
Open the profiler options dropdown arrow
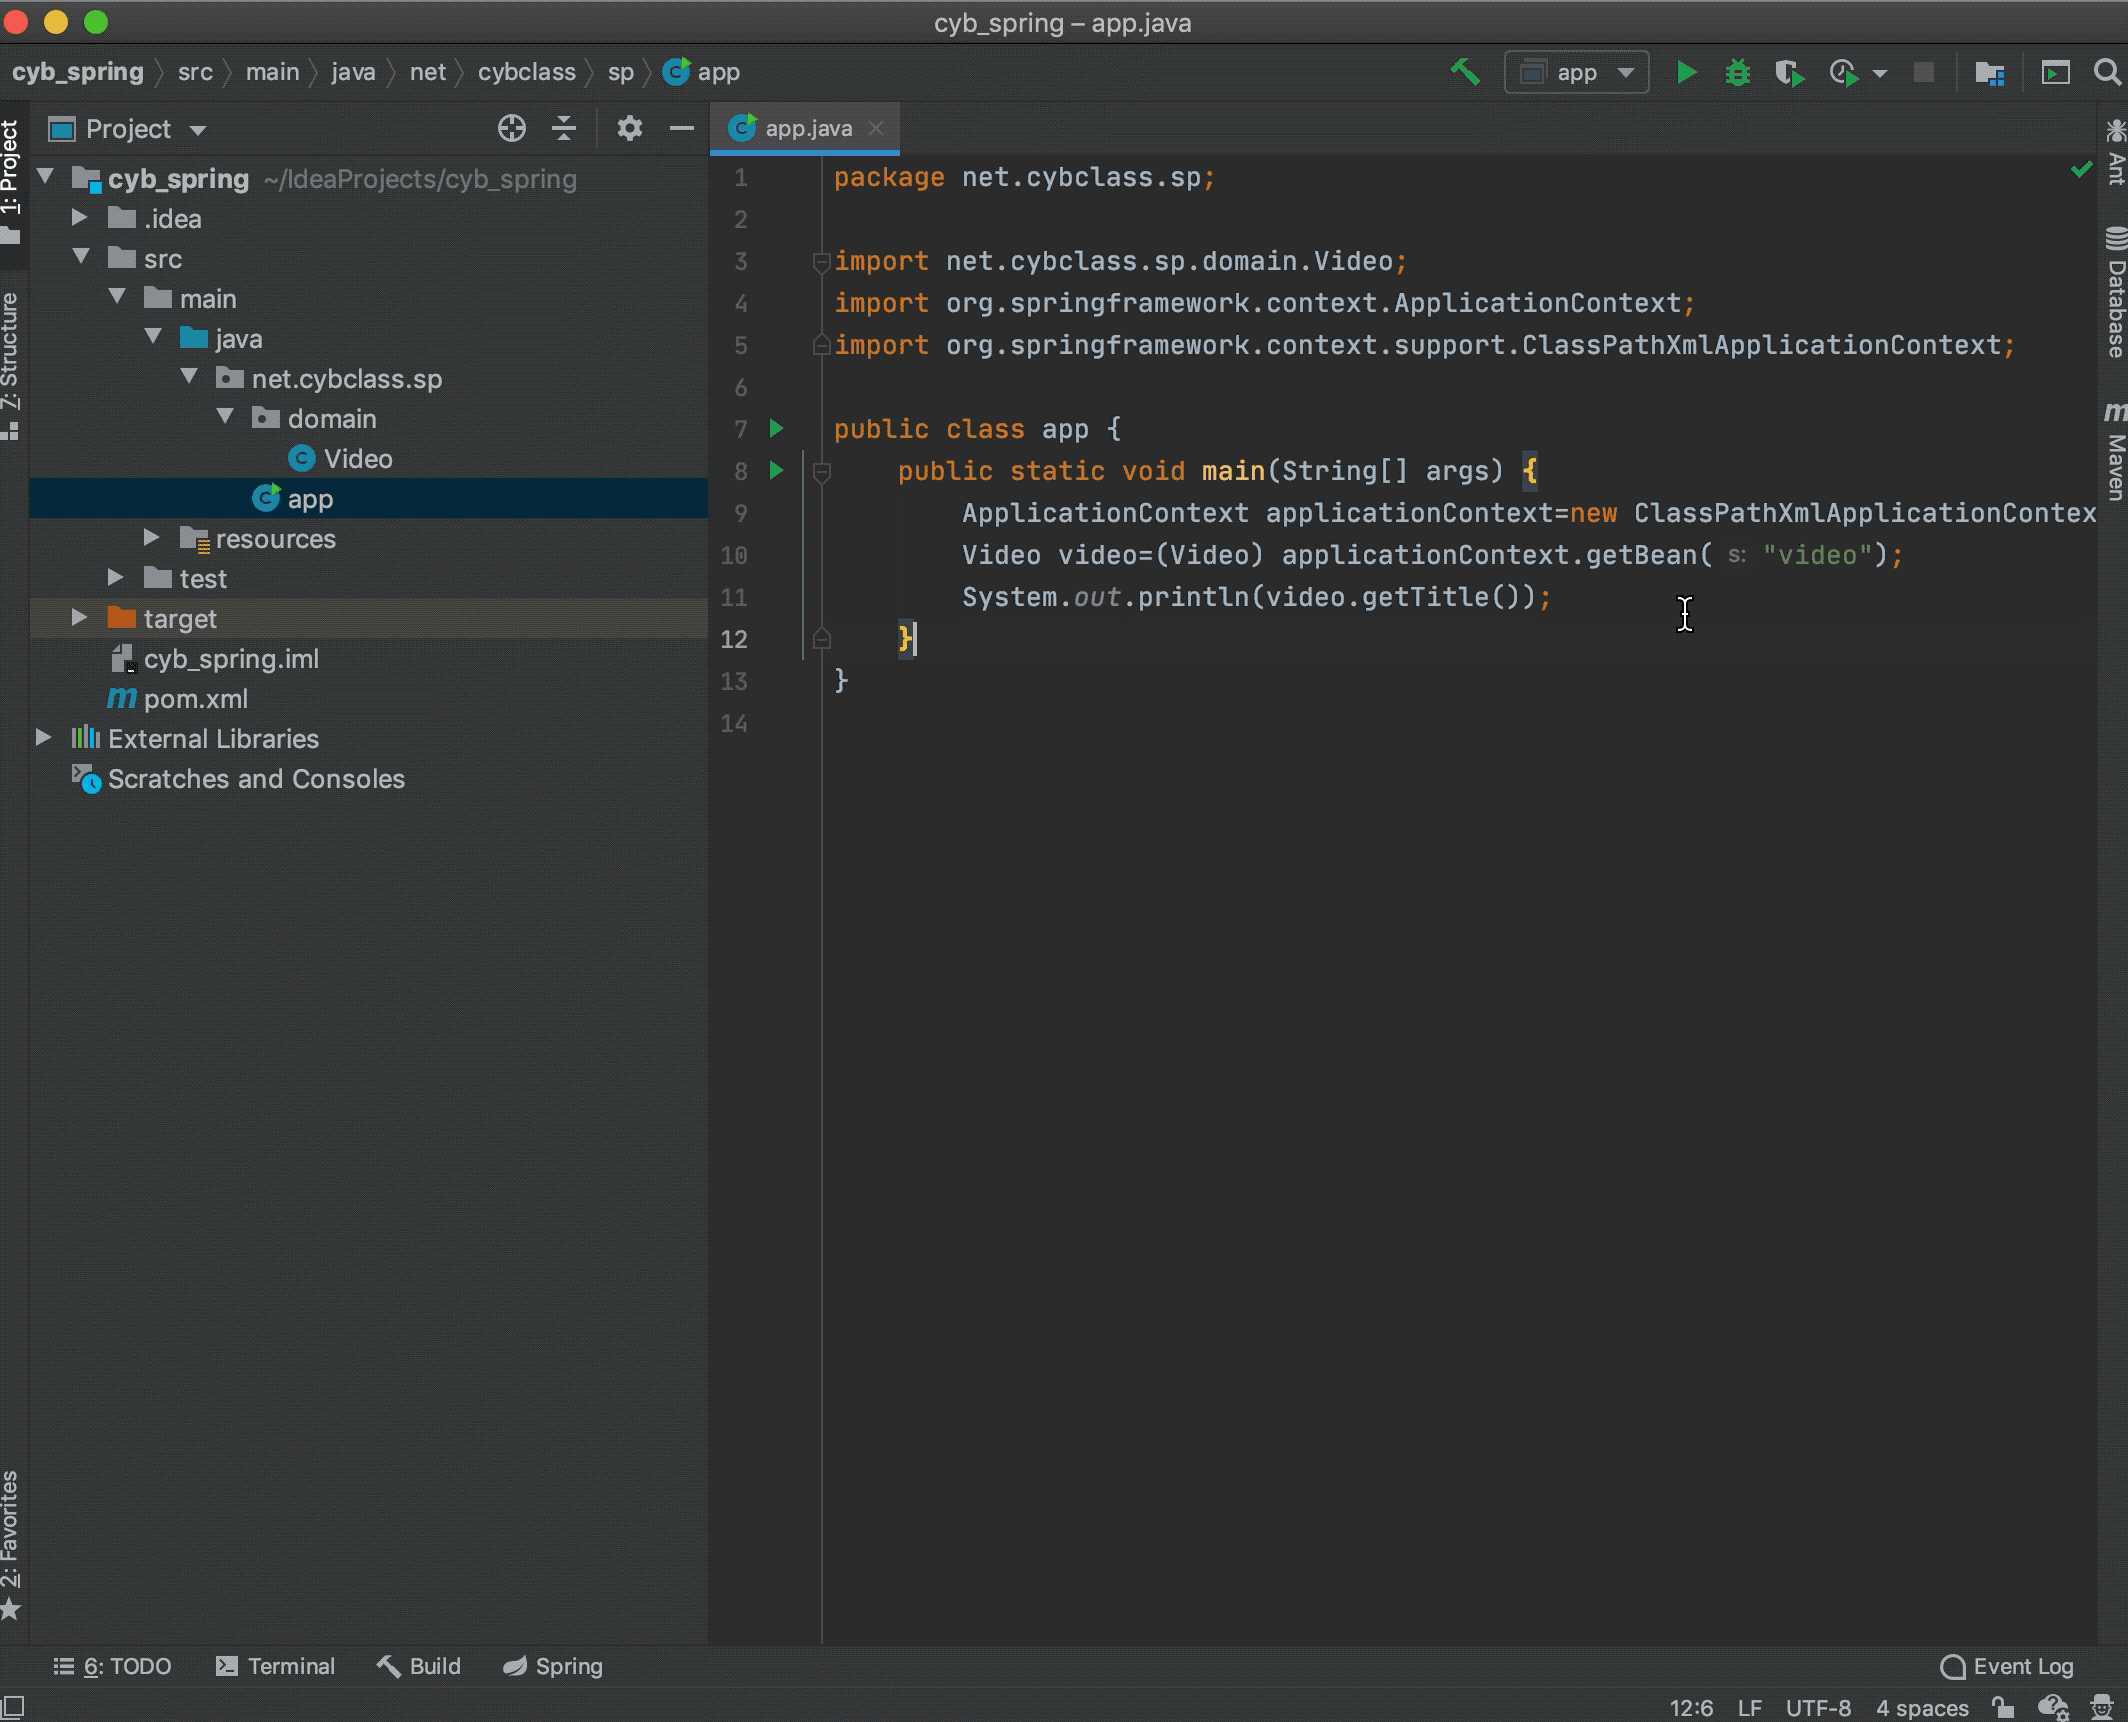(1880, 73)
